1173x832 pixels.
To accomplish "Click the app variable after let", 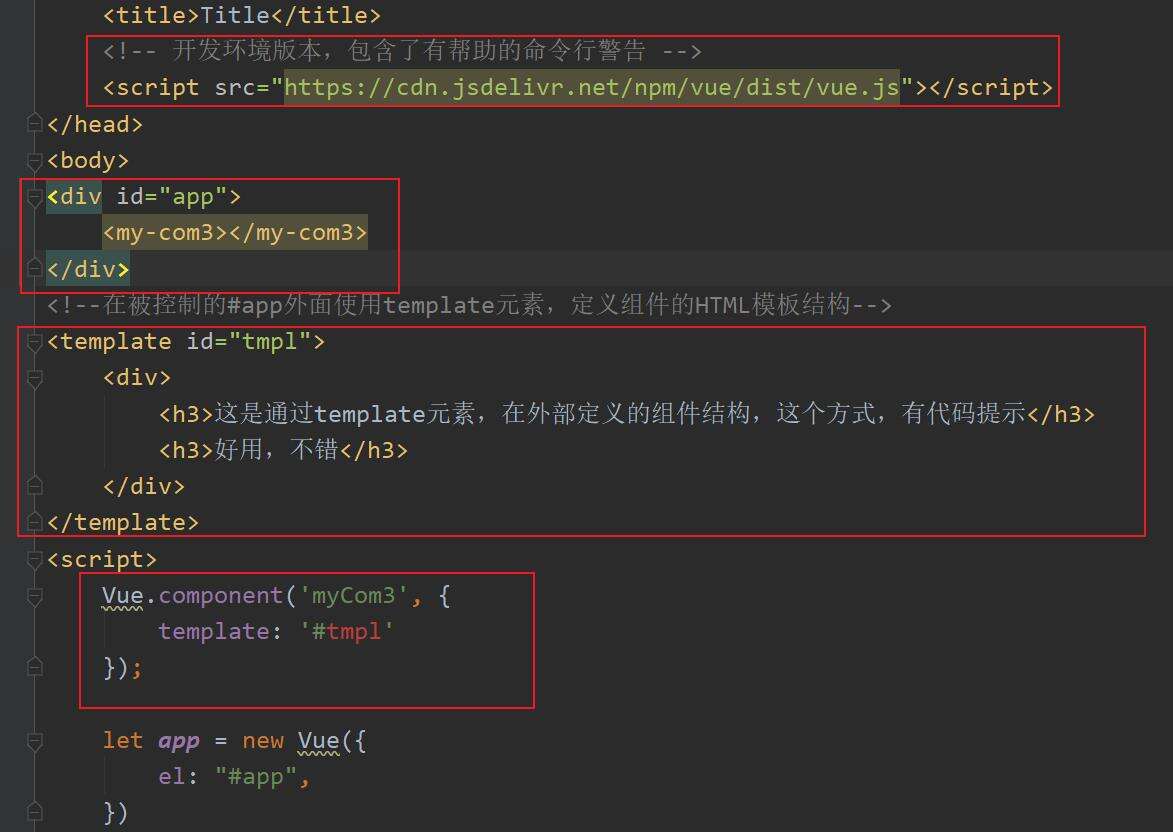I will [x=178, y=741].
